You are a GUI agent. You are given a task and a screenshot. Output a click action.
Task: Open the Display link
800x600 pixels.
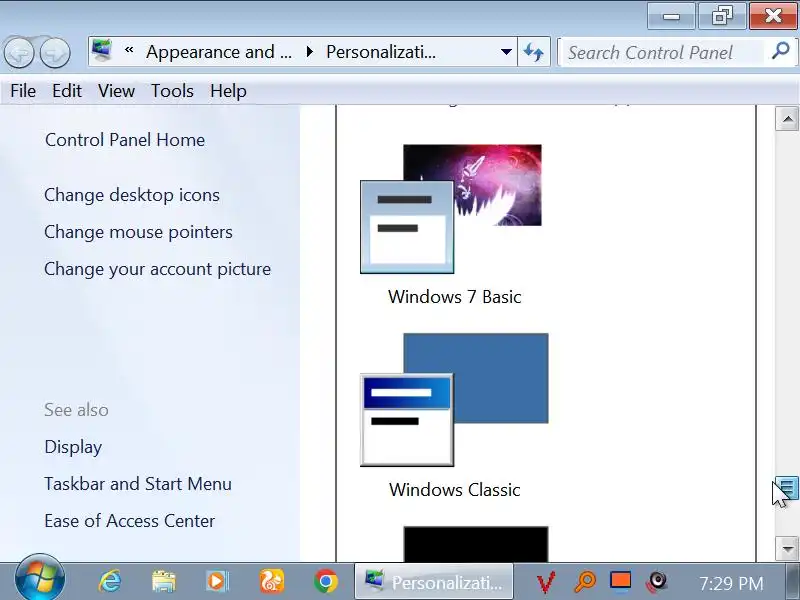pos(73,447)
